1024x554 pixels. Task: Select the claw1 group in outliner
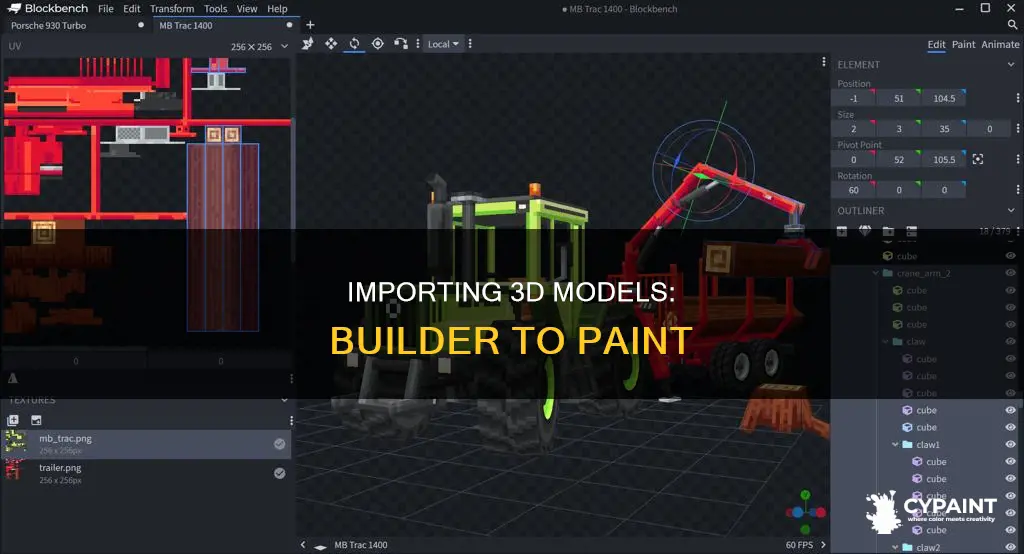[927, 445]
